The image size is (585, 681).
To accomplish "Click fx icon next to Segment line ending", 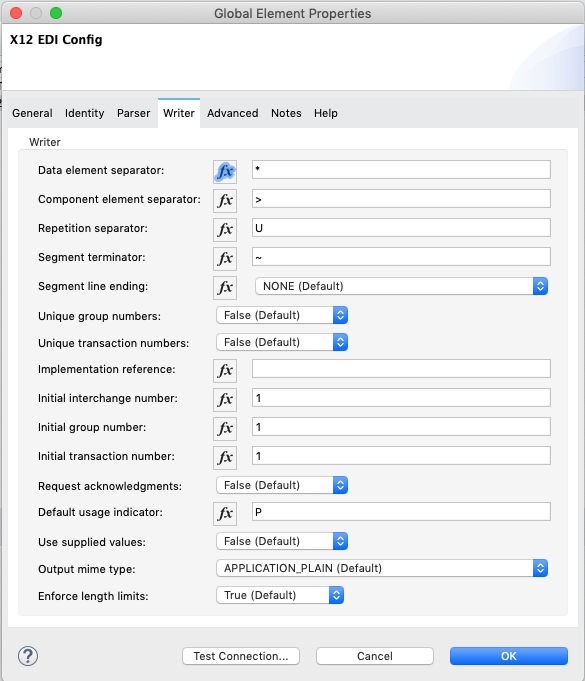I will point(225,288).
